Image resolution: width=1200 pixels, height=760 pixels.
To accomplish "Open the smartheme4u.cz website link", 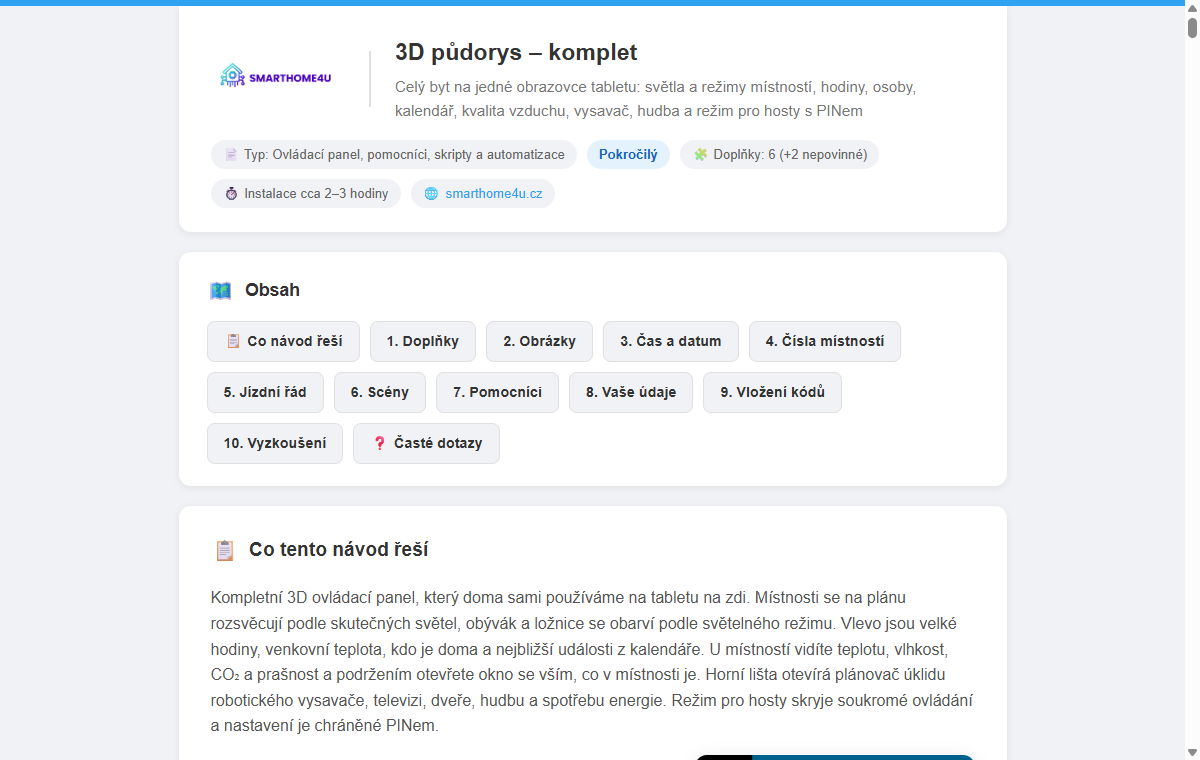I will click(x=494, y=194).
